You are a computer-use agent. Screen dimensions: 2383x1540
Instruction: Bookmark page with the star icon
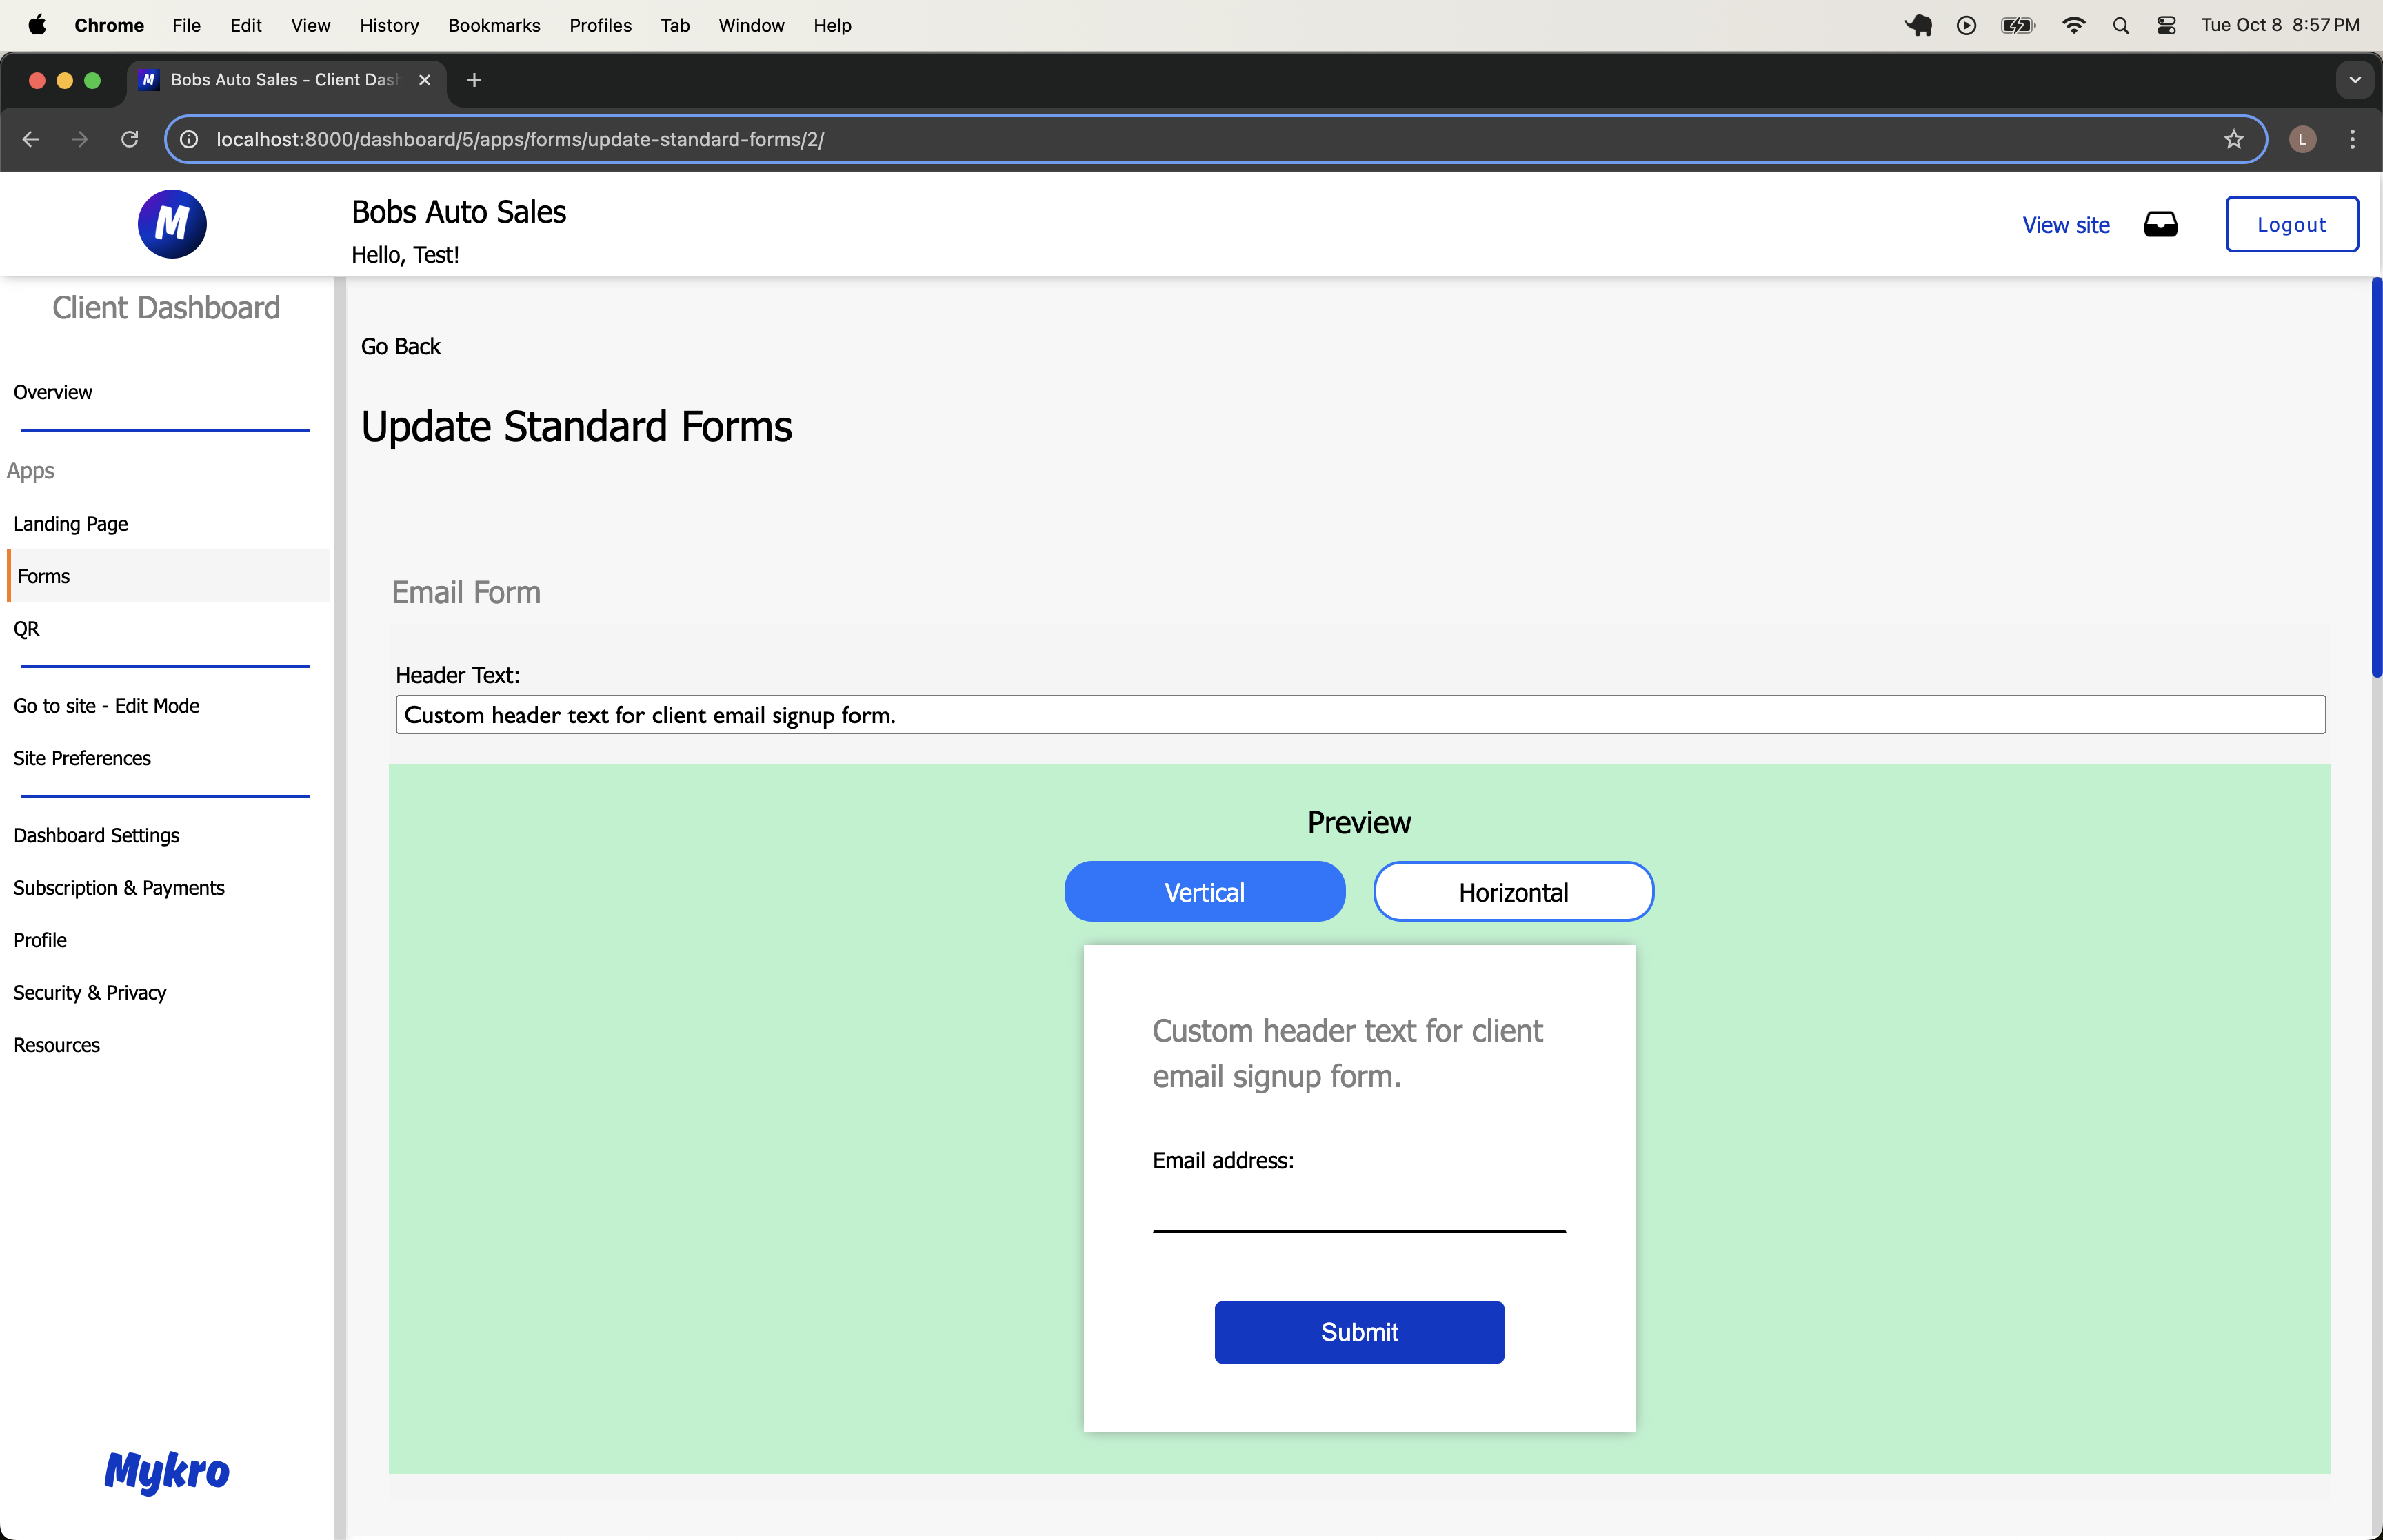(2233, 140)
